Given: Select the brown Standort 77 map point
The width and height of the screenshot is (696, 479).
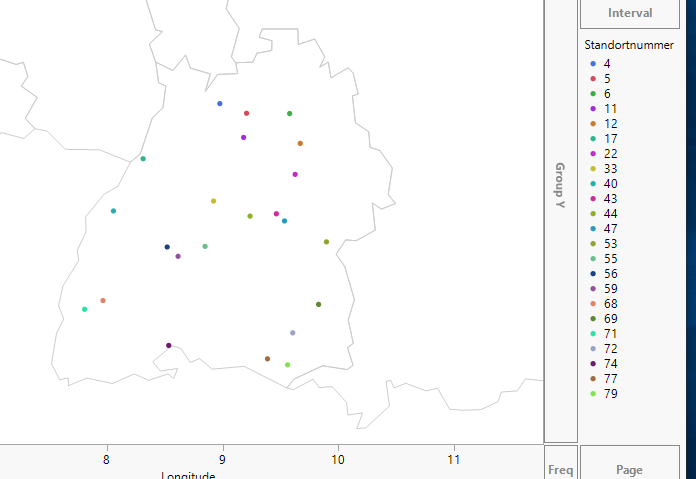Looking at the screenshot, I should click(268, 359).
